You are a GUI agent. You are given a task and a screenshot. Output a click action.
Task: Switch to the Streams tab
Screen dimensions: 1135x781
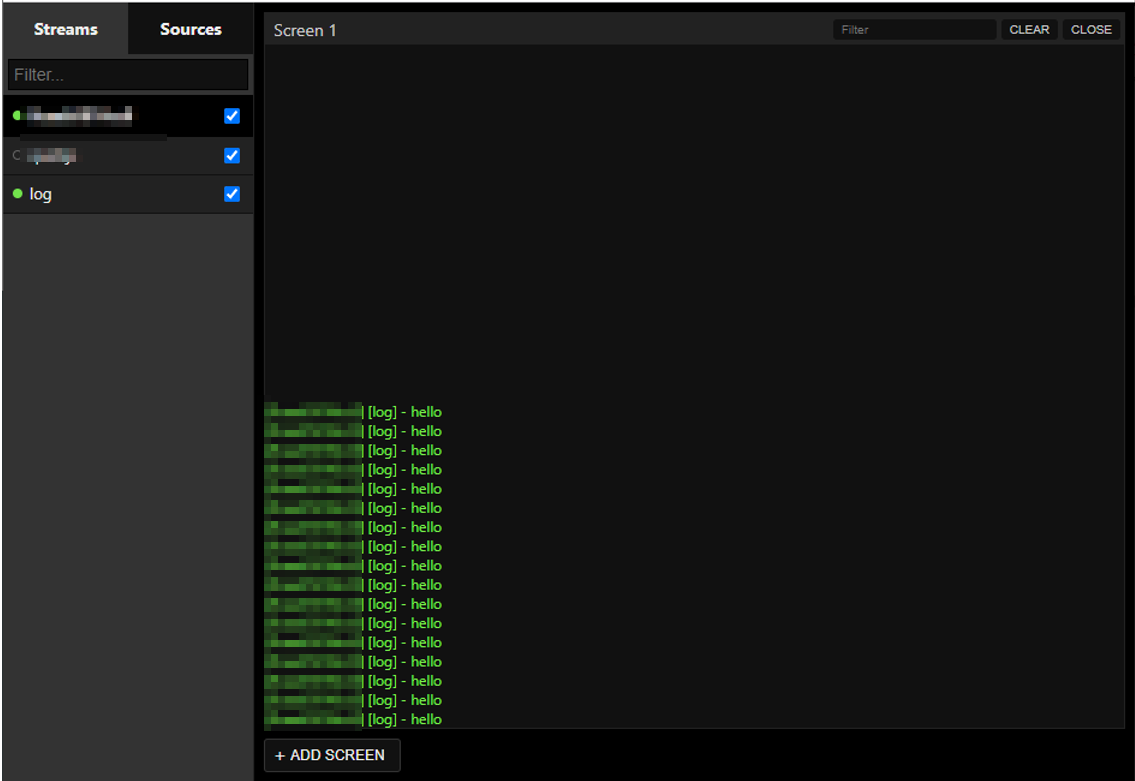click(x=66, y=29)
